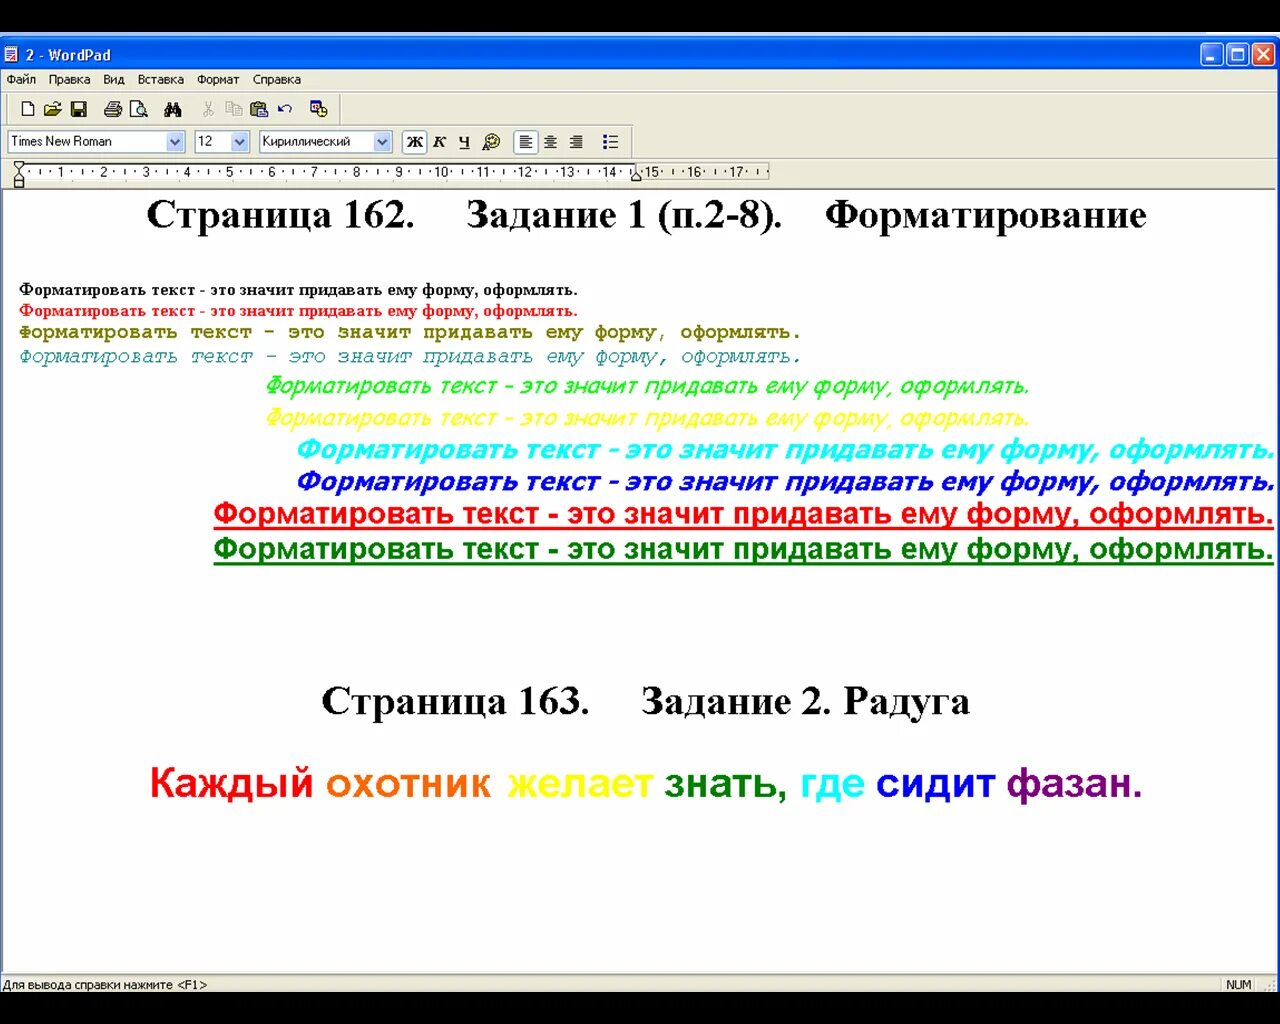
Task: Click the purple word 'фазан.'
Action: [1074, 783]
